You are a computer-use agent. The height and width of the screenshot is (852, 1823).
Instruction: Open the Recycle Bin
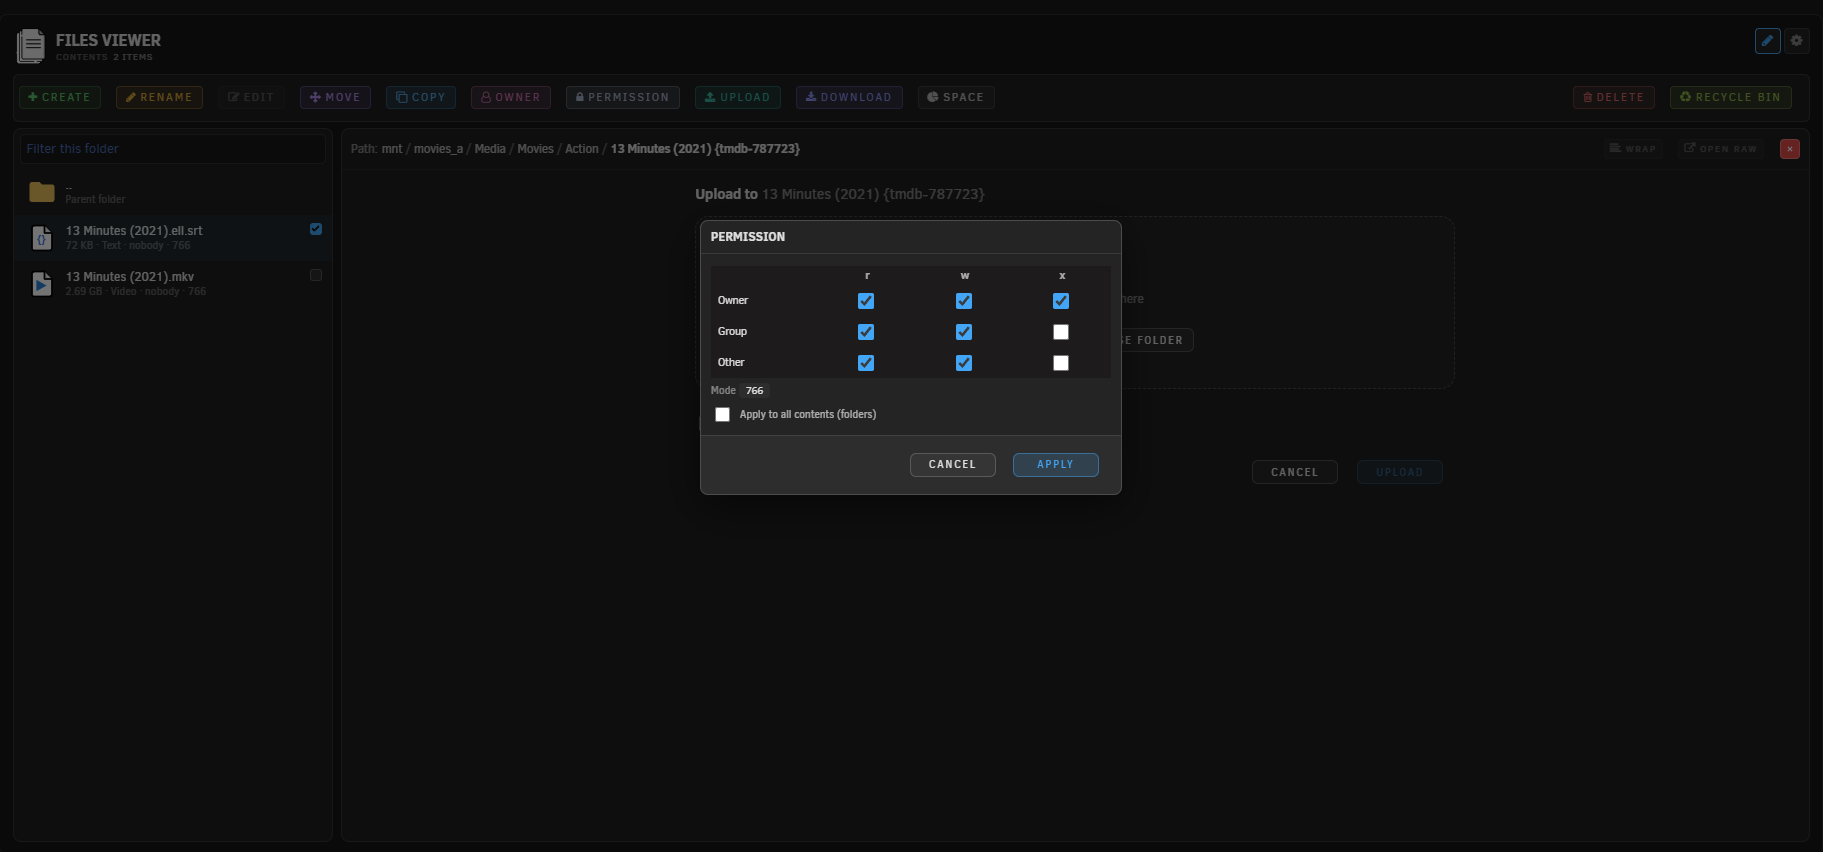[x=1731, y=97]
